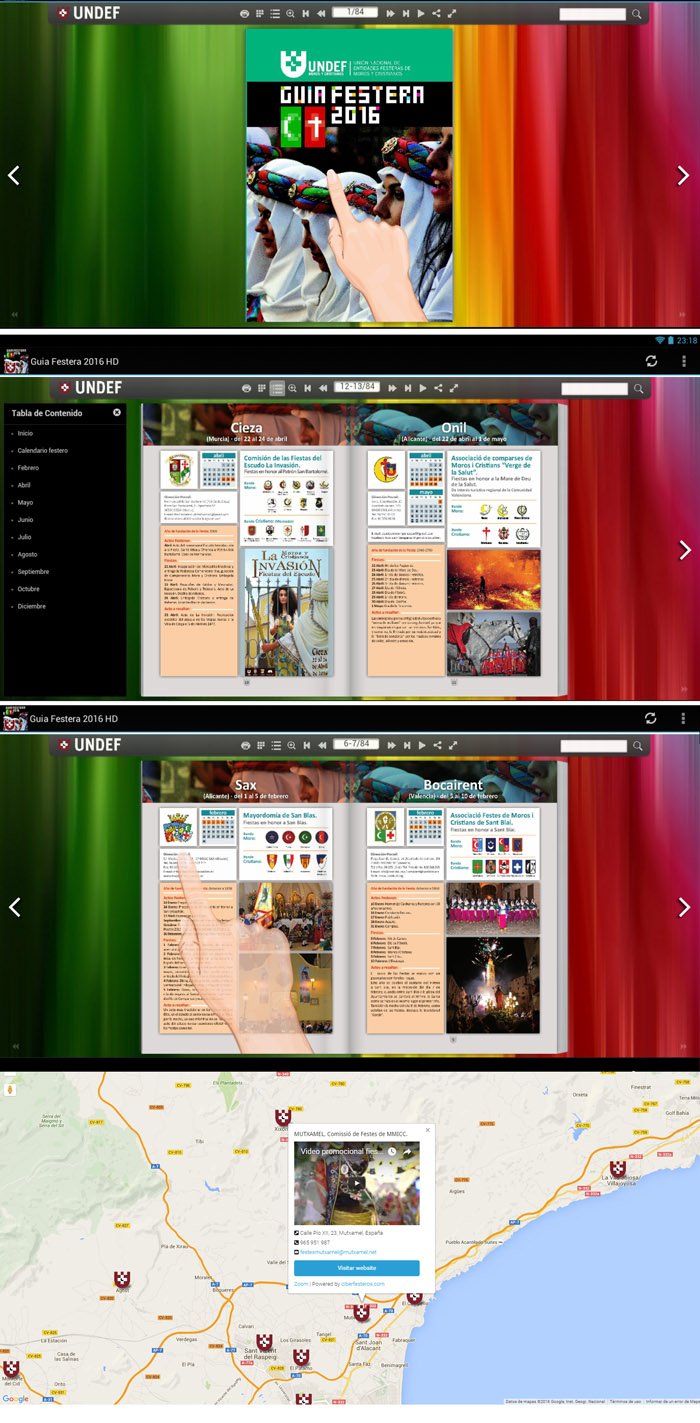The width and height of the screenshot is (700, 1423).
Task: Click the Xixona shield map marker
Action: pyautogui.click(x=283, y=1116)
